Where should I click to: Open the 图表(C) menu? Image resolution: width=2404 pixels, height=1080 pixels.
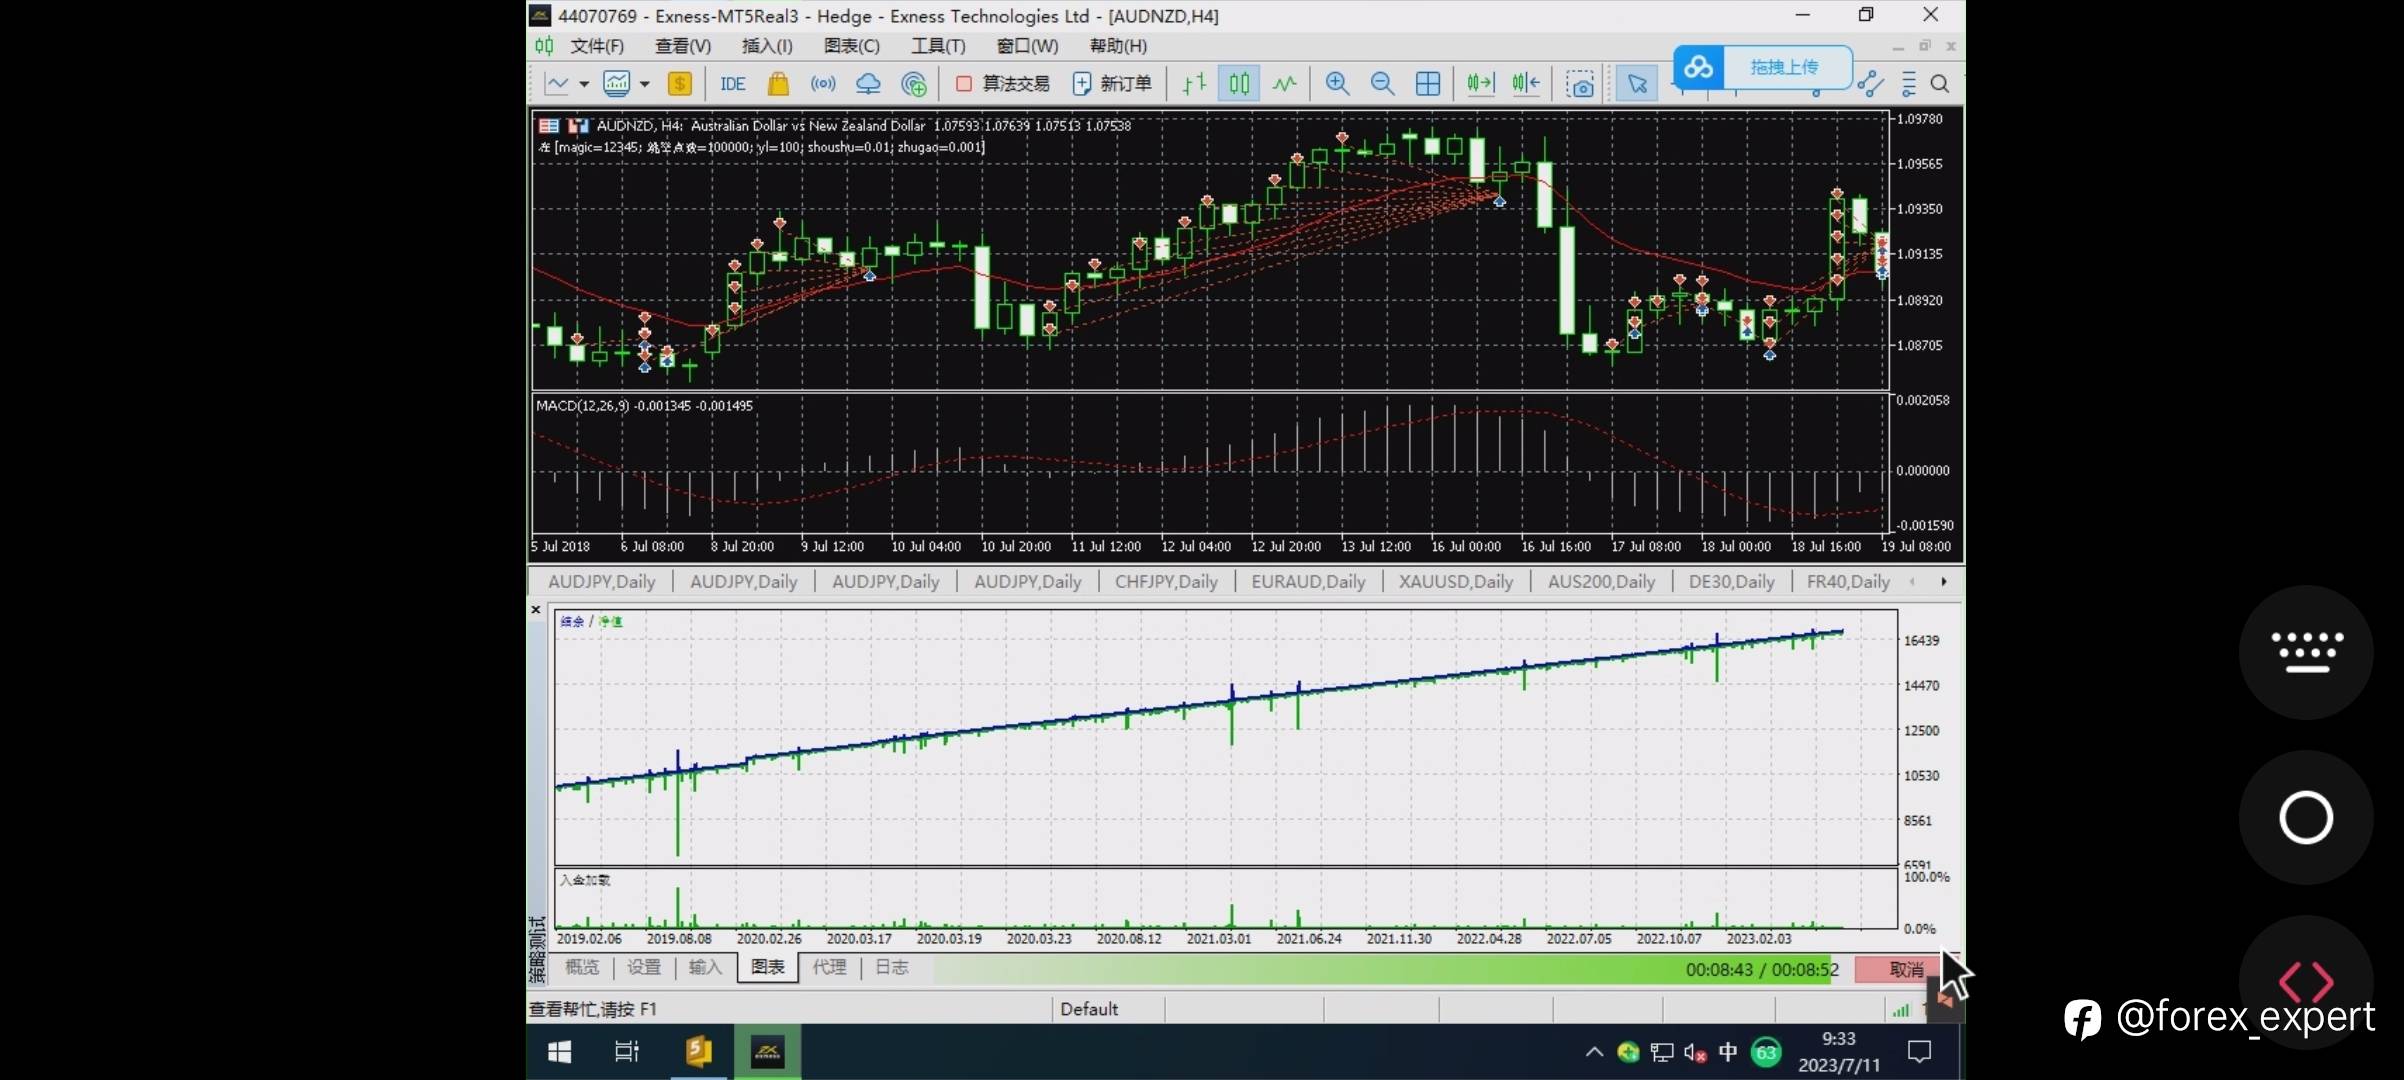[x=851, y=46]
